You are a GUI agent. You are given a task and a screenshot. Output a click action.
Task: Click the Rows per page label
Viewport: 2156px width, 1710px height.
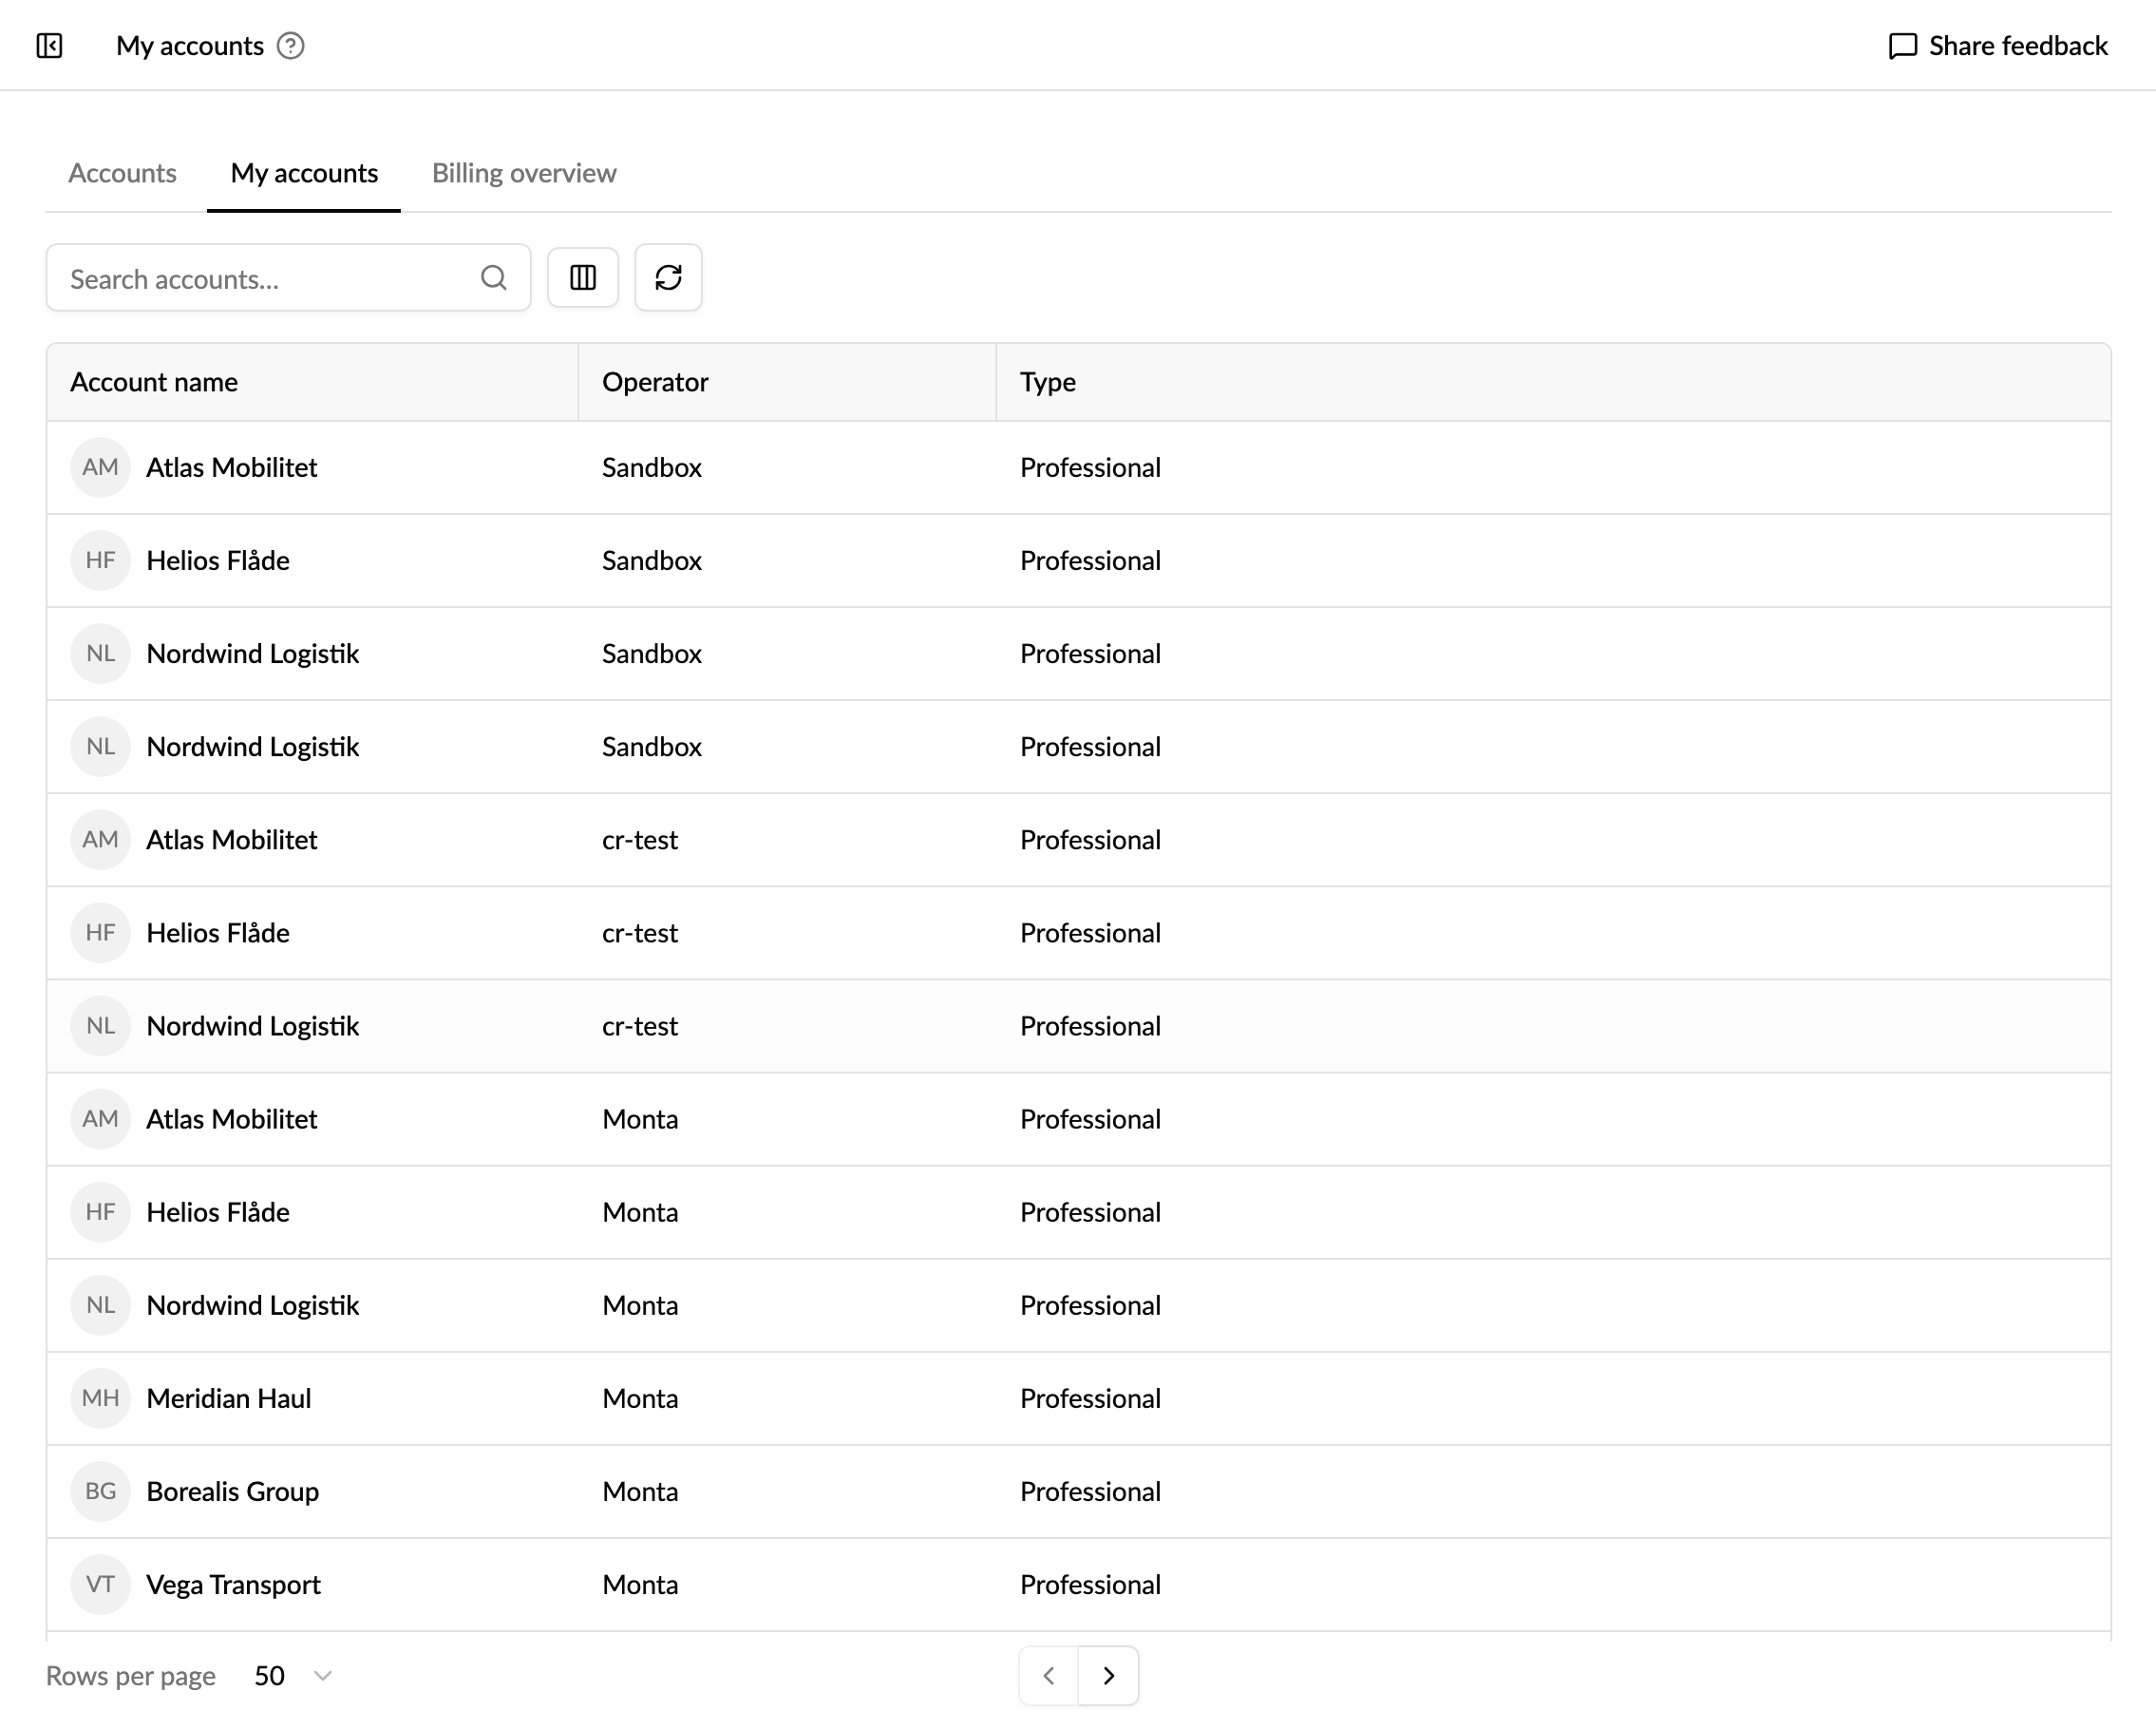(x=131, y=1675)
